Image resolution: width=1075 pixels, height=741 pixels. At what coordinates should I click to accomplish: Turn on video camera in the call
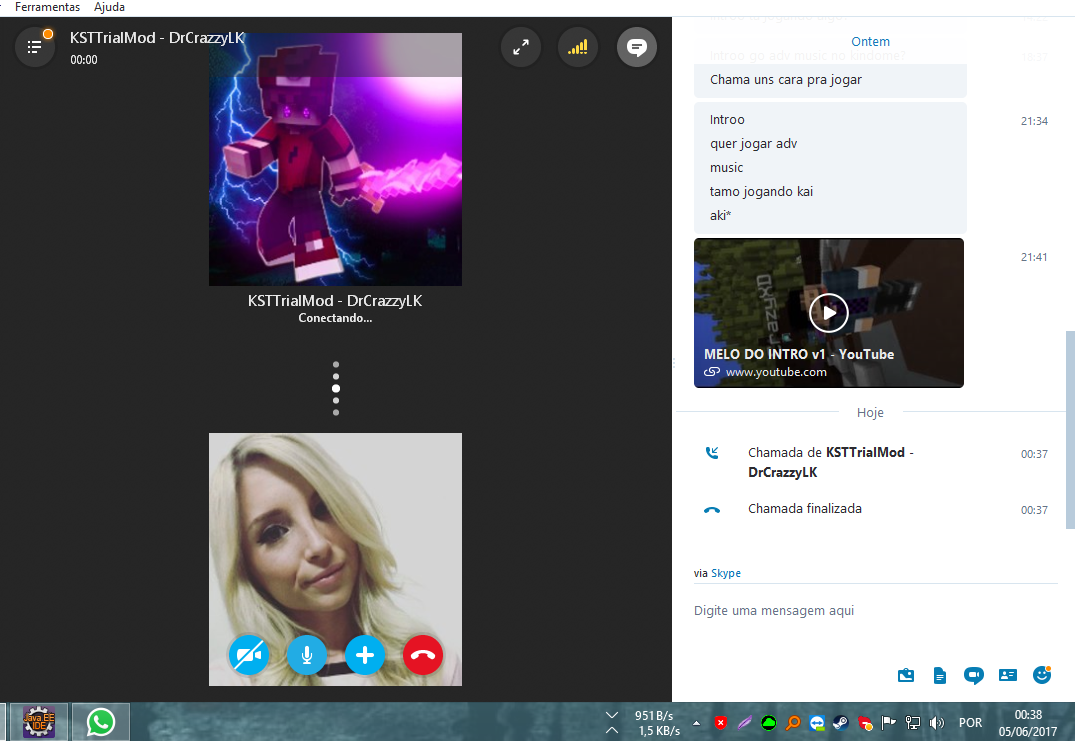248,655
